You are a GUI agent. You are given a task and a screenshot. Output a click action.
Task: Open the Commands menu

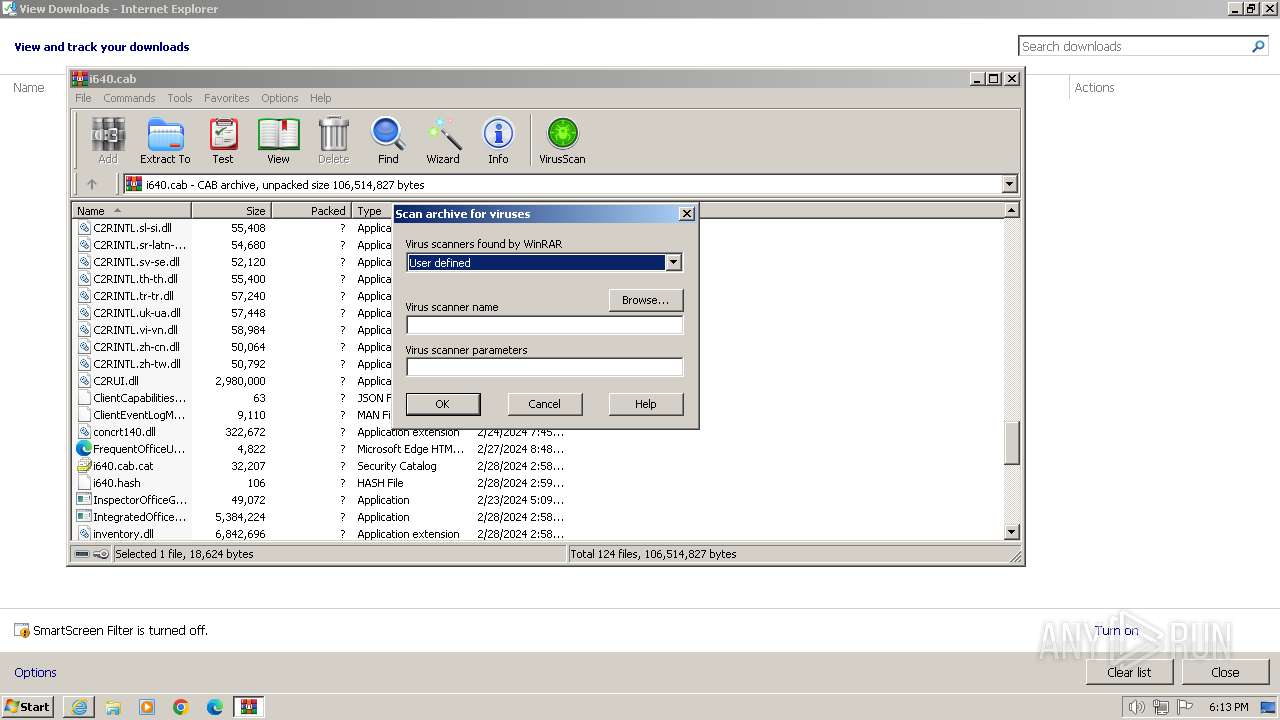pos(129,98)
